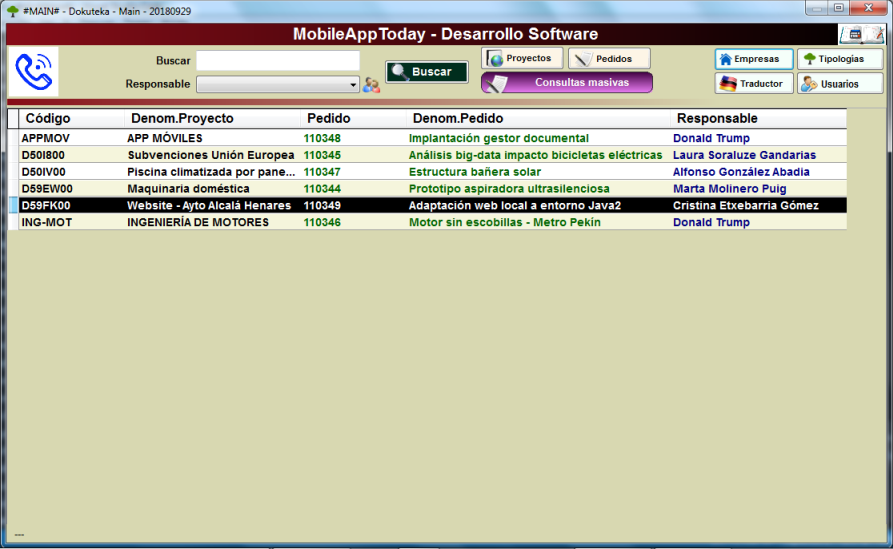893x549 pixels.
Task: Select the D50IV00 code cell
Action: click(43, 172)
